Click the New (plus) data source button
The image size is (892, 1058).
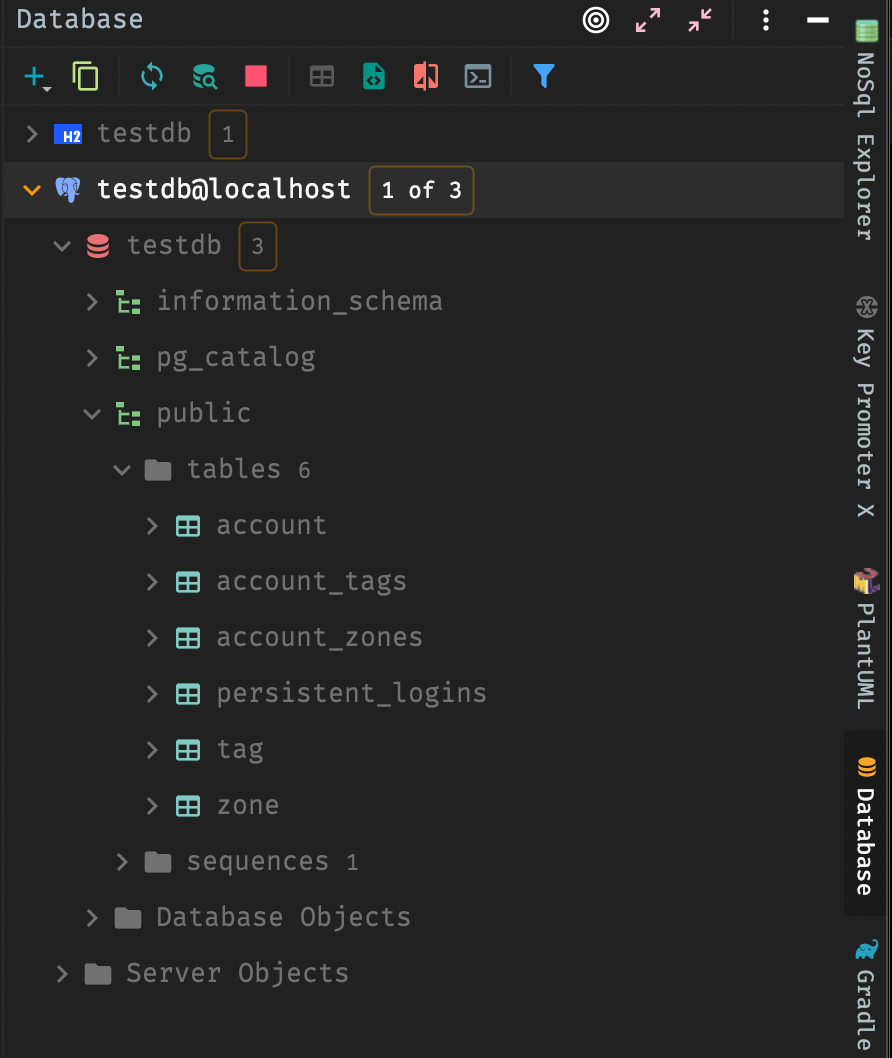(x=36, y=77)
